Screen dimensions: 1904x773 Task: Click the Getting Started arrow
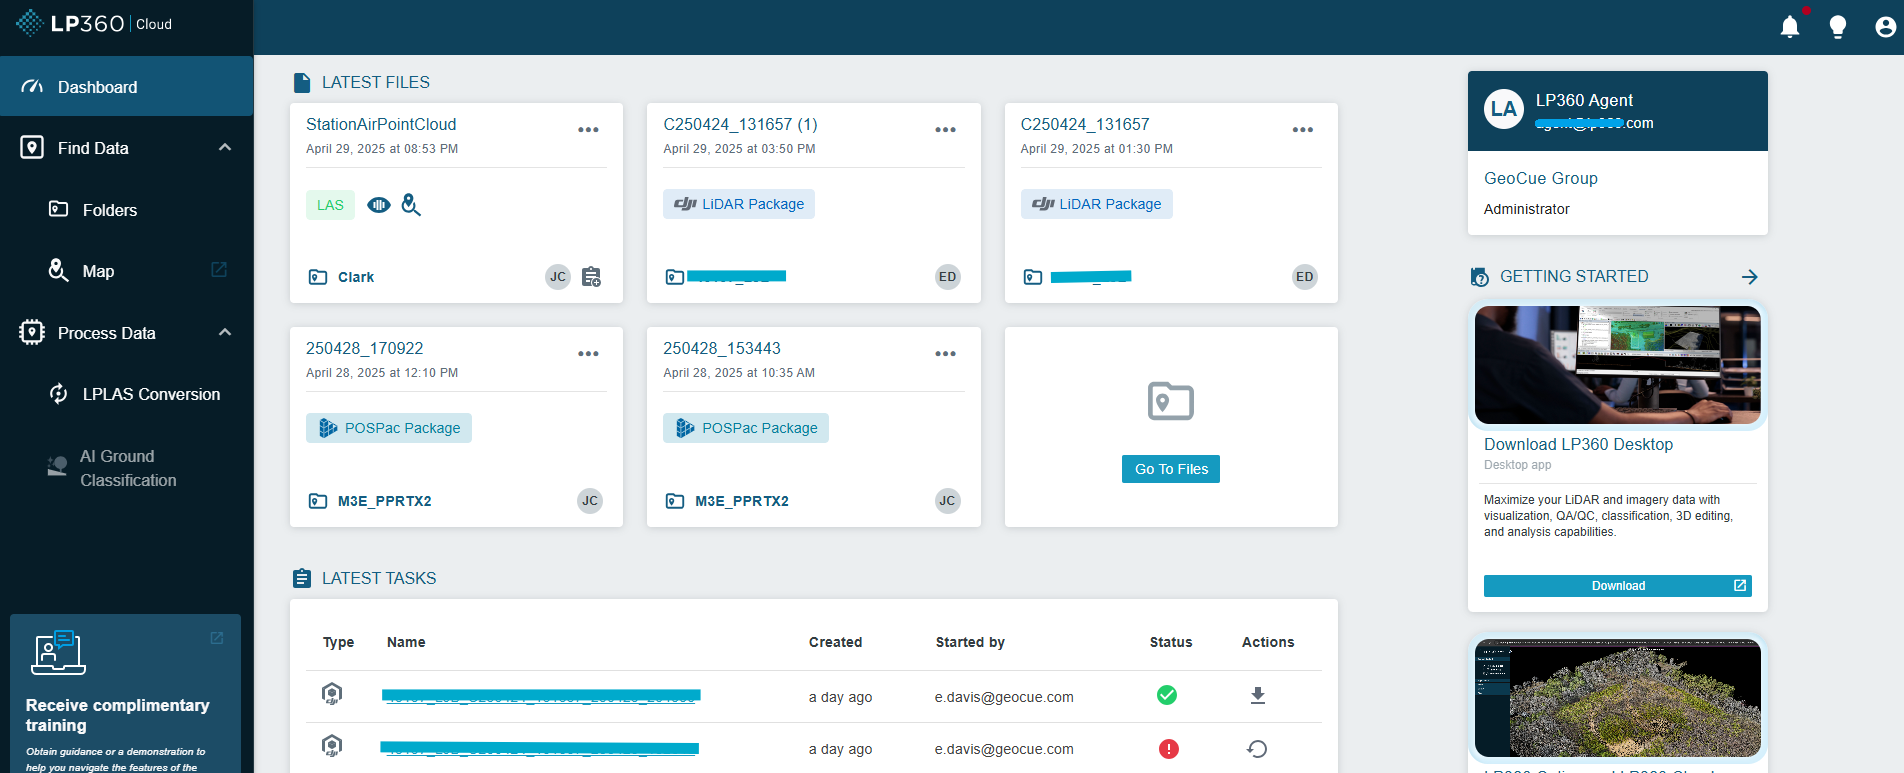(1749, 277)
